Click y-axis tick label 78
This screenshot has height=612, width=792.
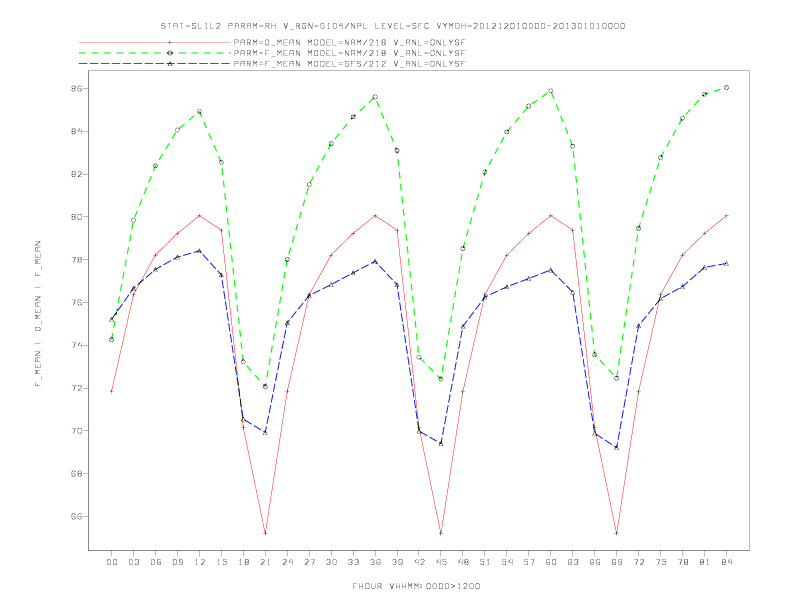coord(76,260)
